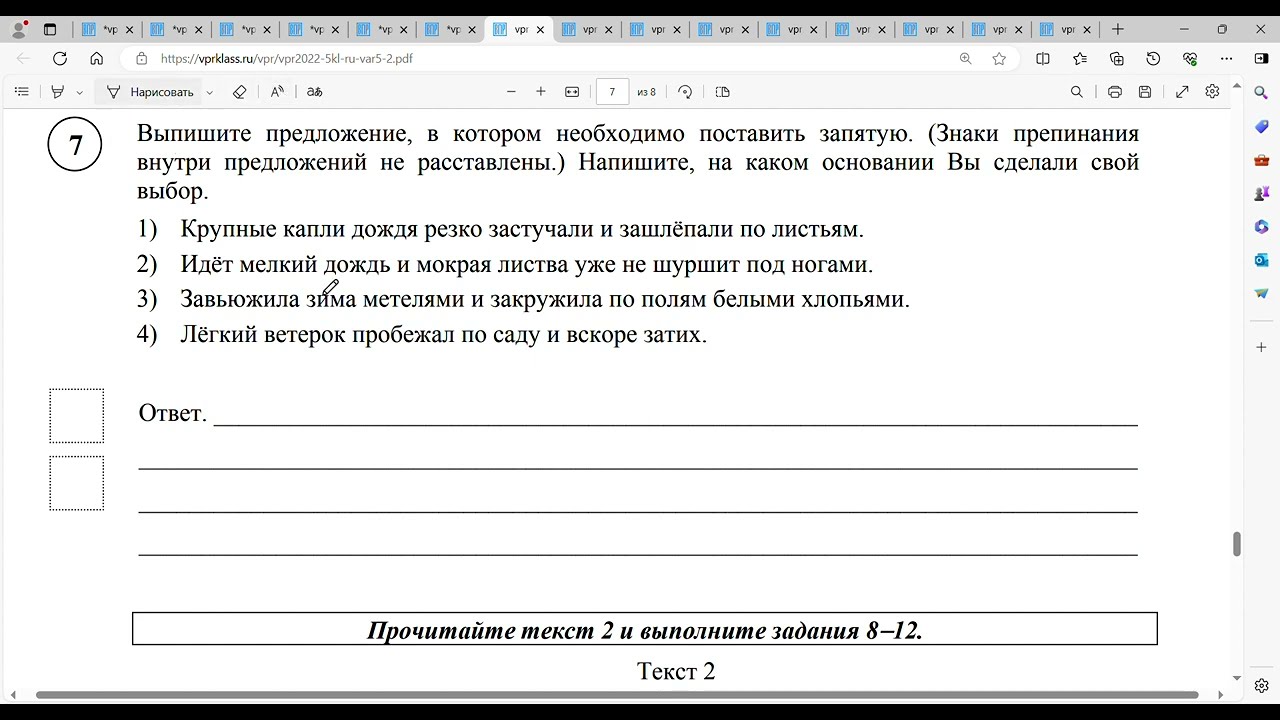1280x720 pixels.
Task: Click the vertical scrollbar thumb
Action: [x=1237, y=544]
